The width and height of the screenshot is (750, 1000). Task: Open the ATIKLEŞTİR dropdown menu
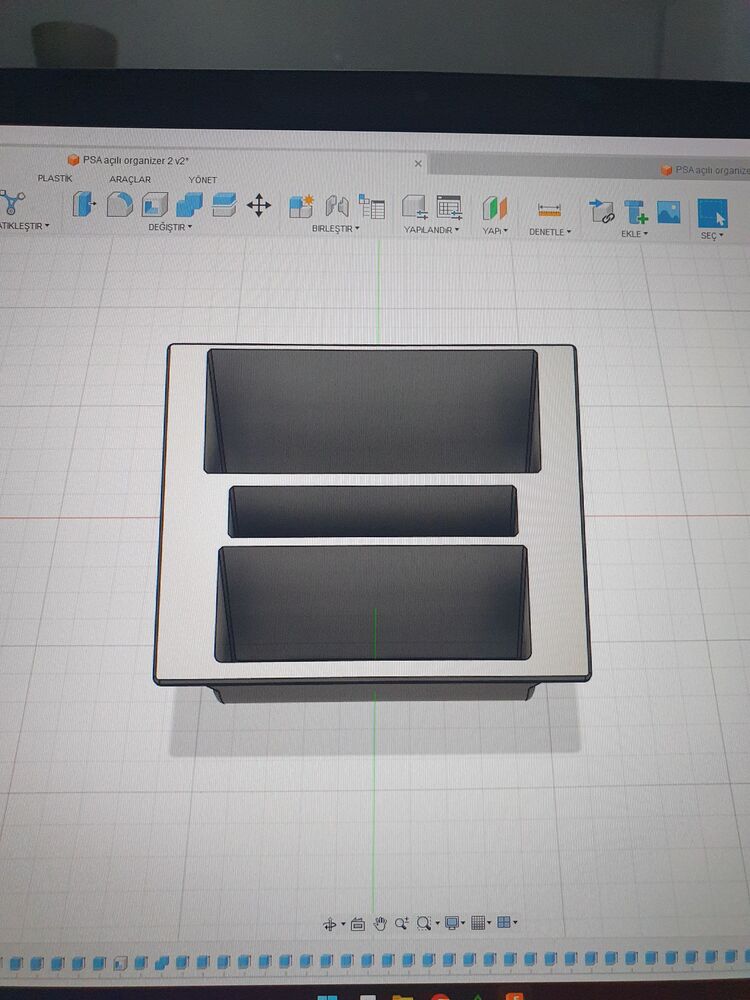[25, 226]
